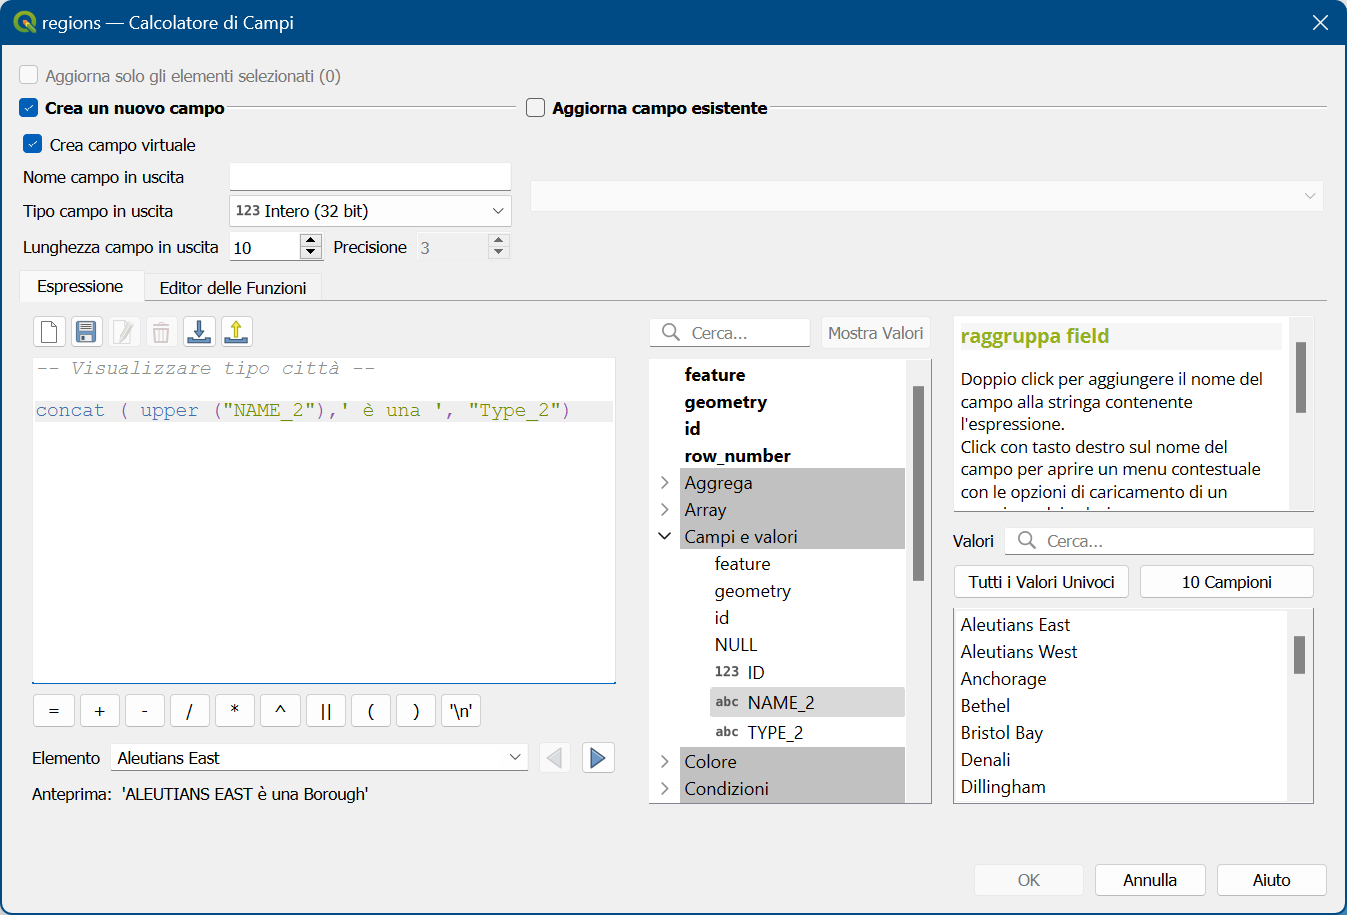Save the expression with the floppy disk icon

tap(86, 331)
